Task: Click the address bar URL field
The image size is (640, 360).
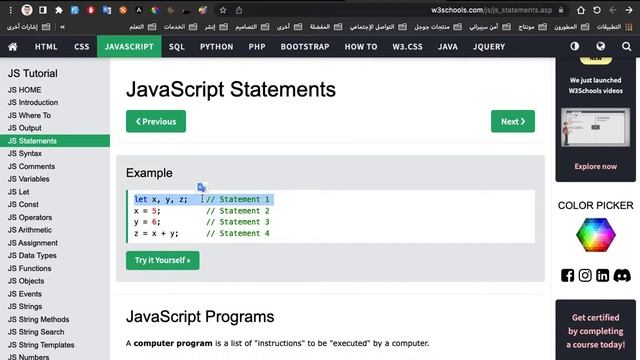Action: [491, 10]
